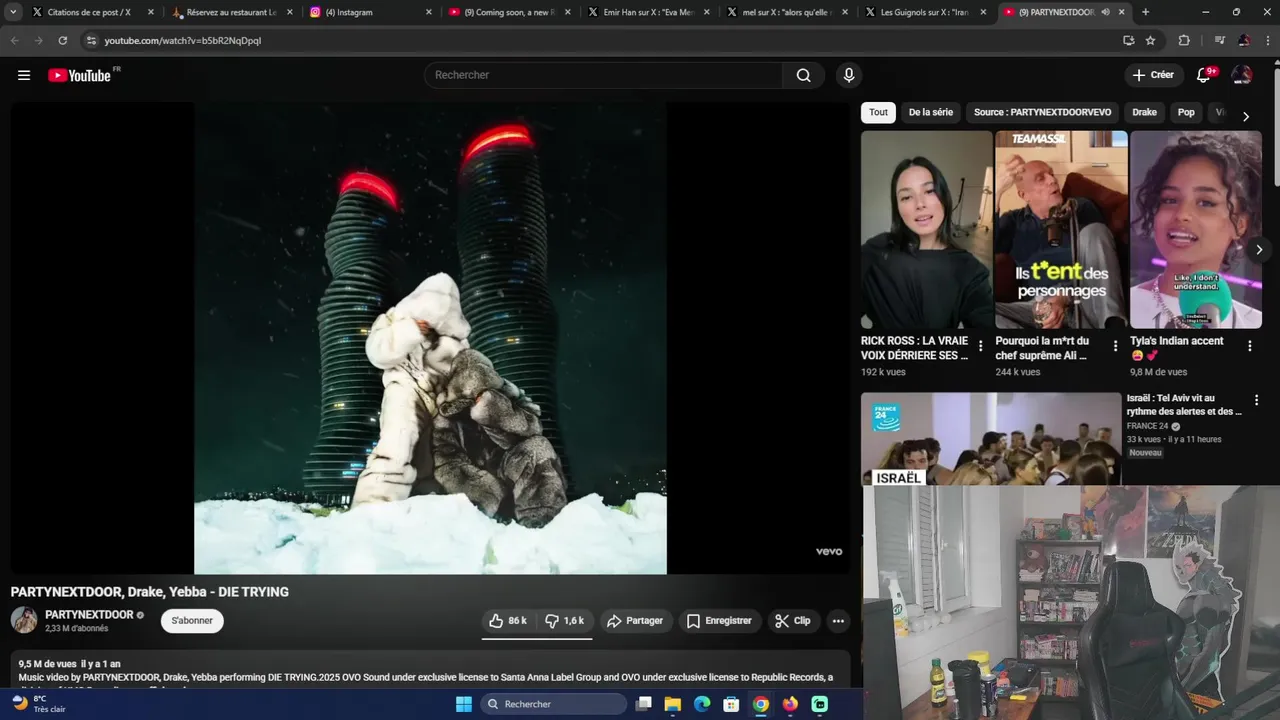Open the Chrome profile avatar

1244,40
